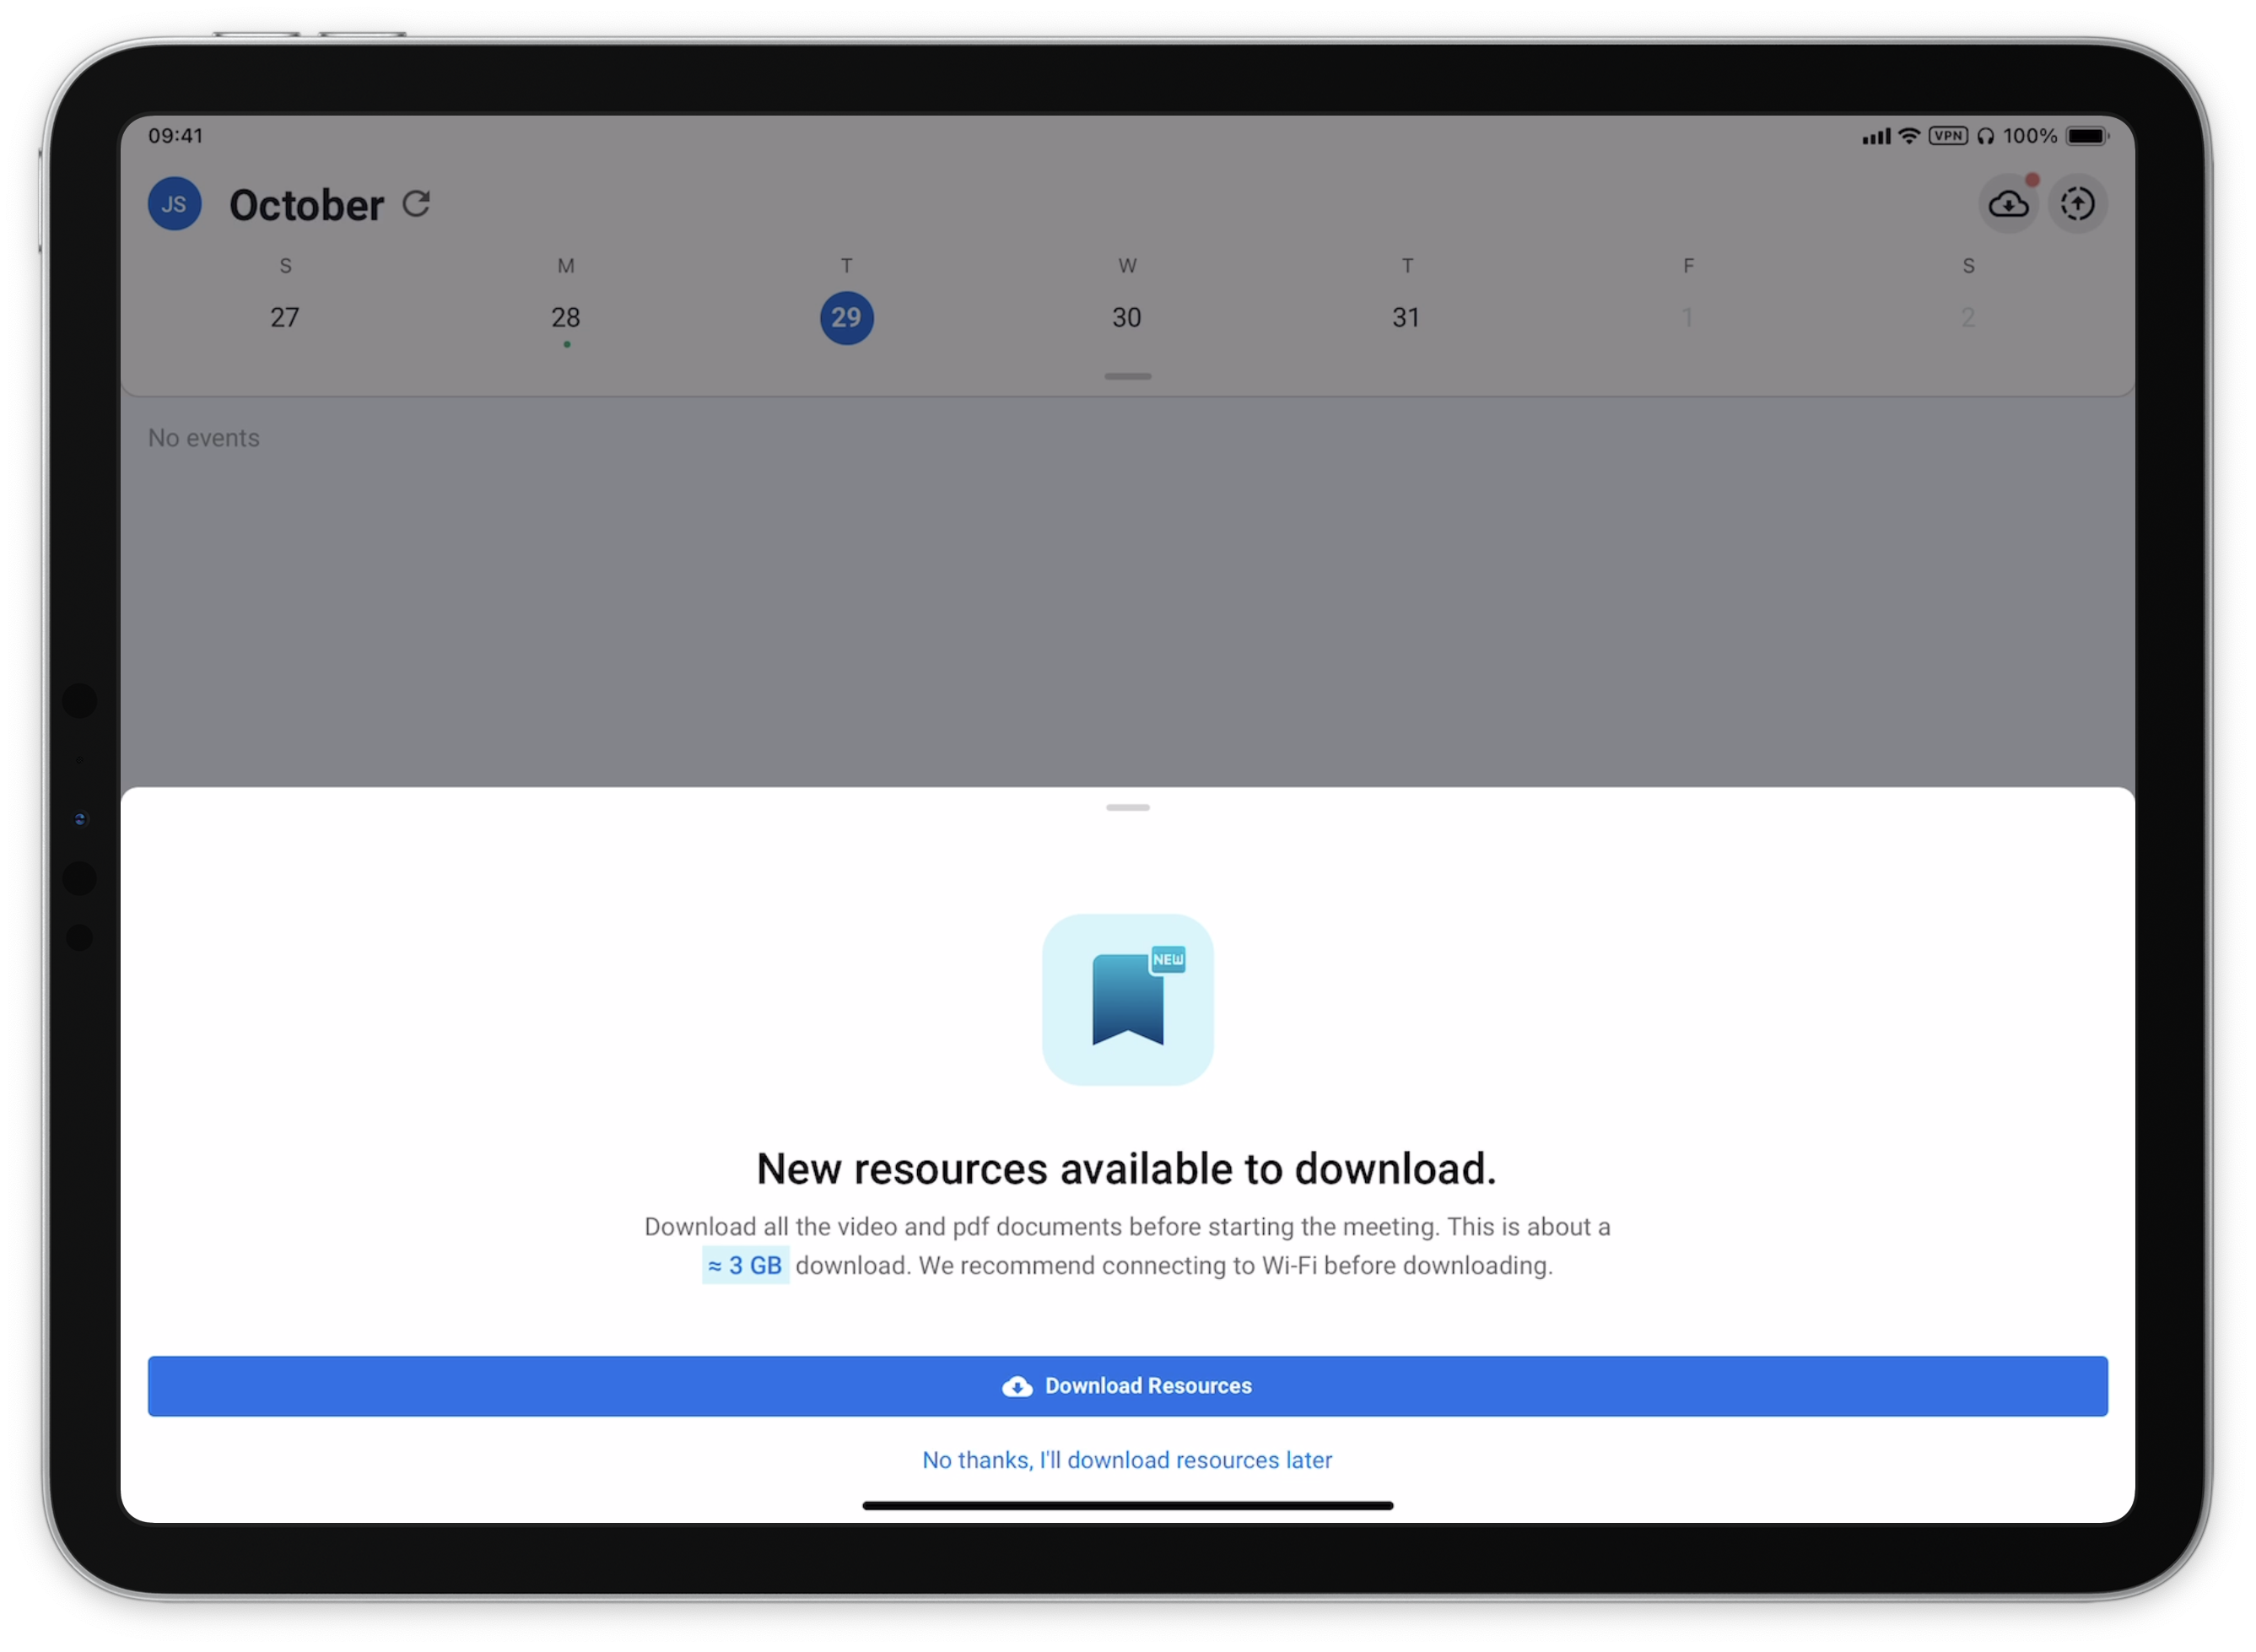Click the Wi-Fi icon in status bar
Viewport: 2256px width, 1652px height.
point(1909,136)
